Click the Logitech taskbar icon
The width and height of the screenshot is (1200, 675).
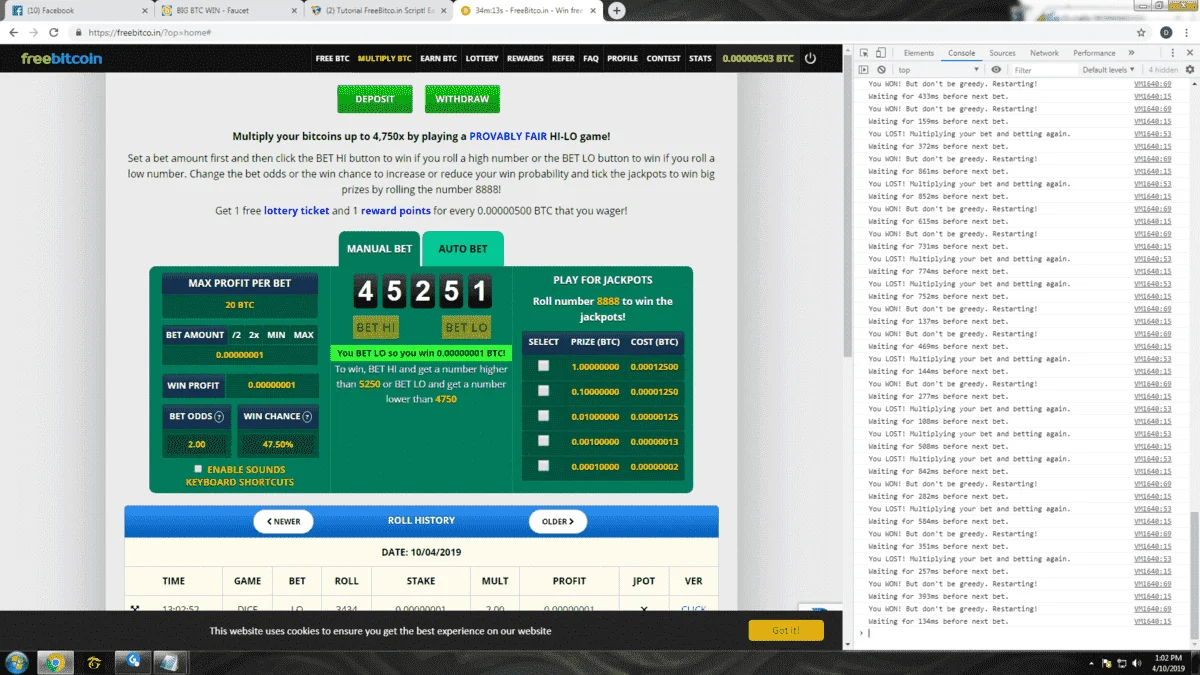[x=131, y=662]
